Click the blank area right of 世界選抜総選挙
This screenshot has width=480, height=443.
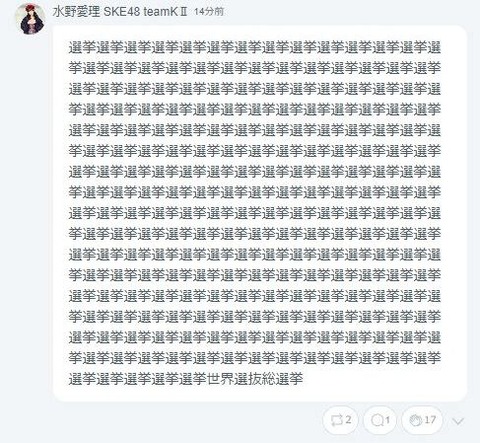tap(372, 379)
